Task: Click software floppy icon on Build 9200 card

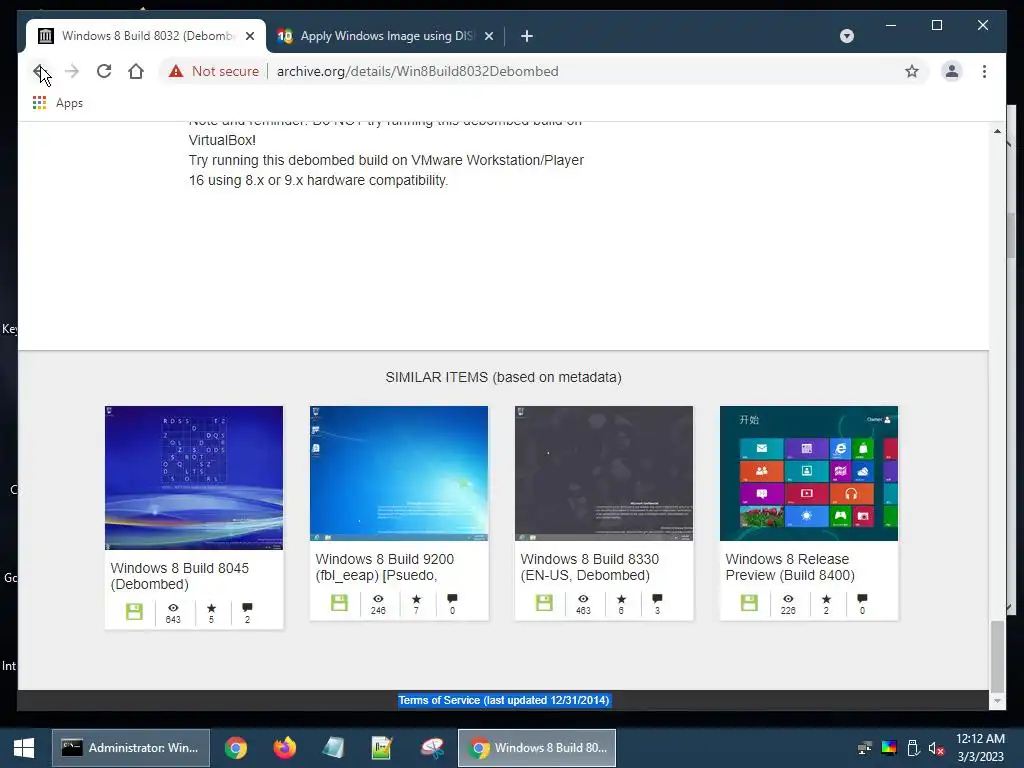Action: pos(339,602)
